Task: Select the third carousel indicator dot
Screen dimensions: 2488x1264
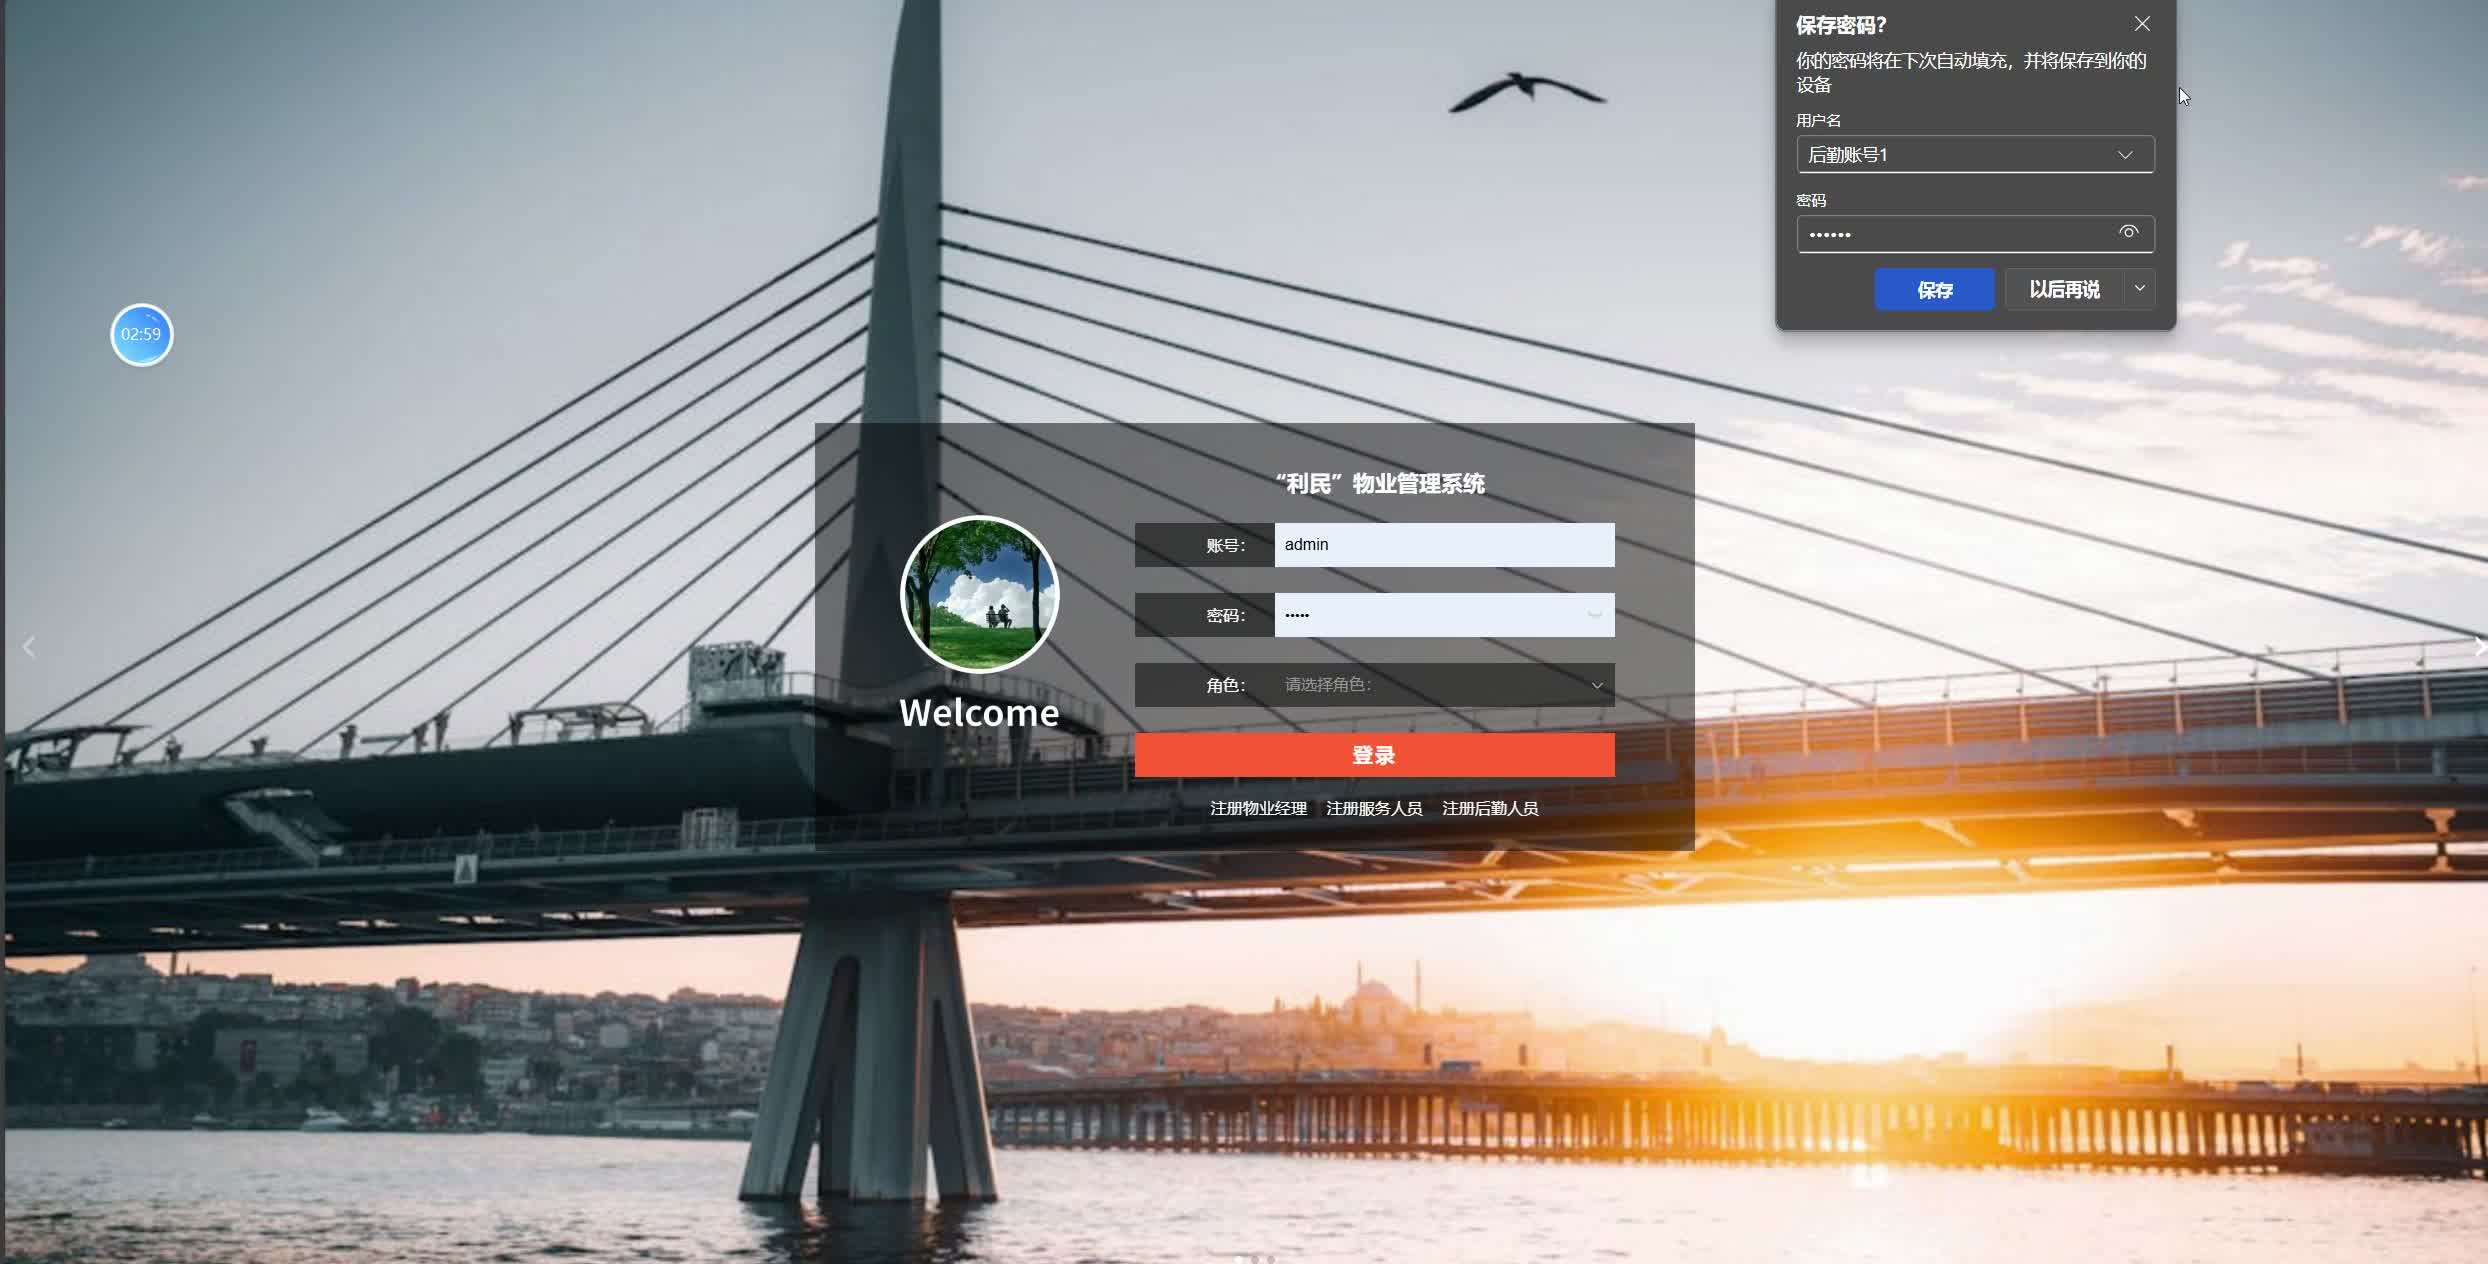Action: pos(1271,1259)
